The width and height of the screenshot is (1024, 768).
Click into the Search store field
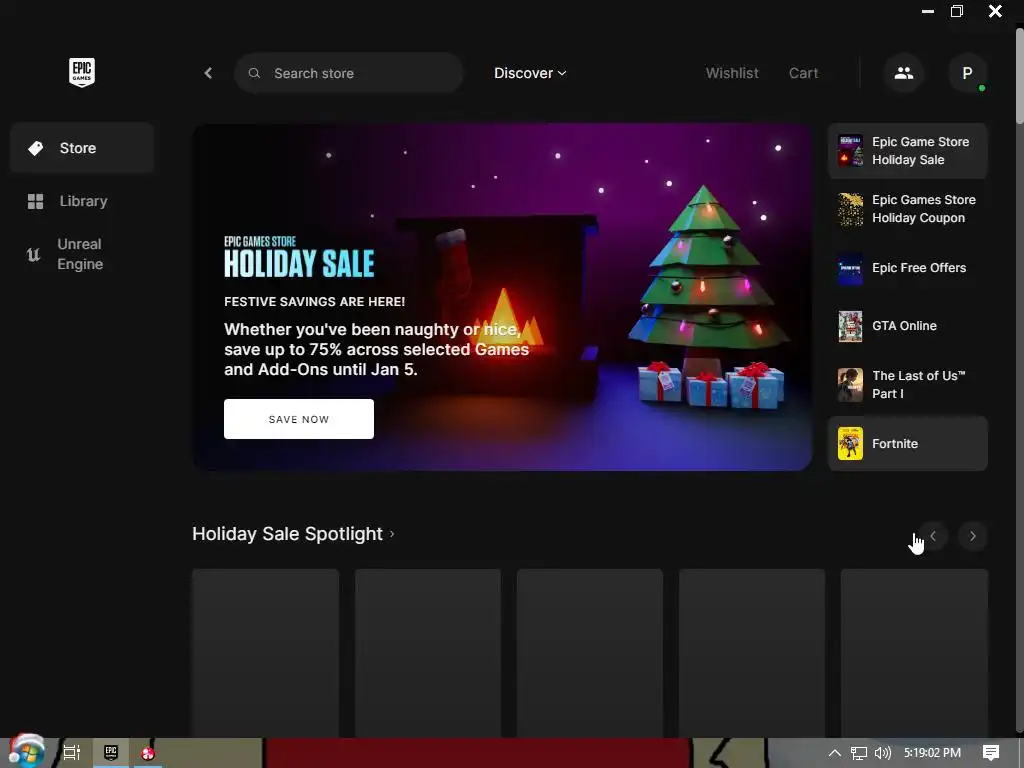click(x=349, y=73)
